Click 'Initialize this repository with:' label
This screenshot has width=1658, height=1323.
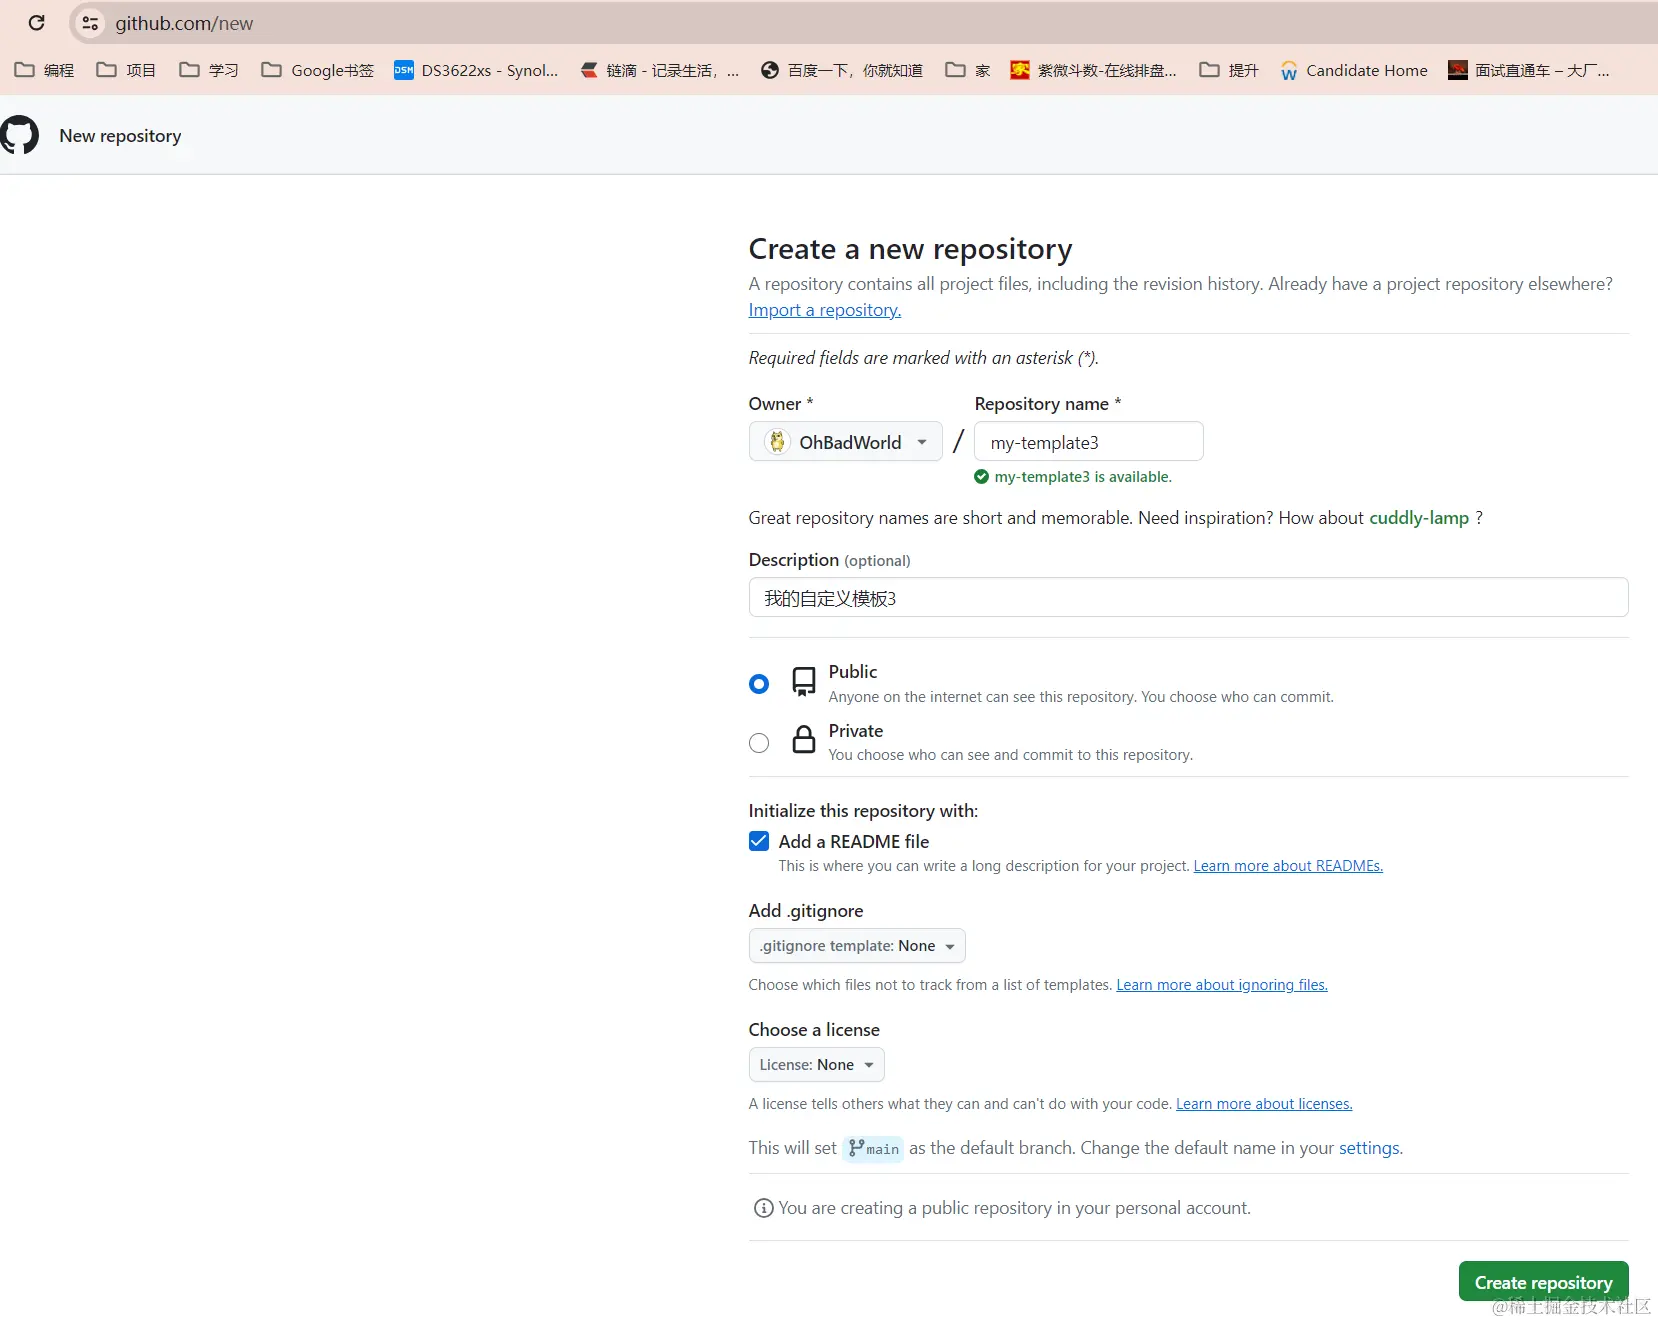tap(863, 811)
